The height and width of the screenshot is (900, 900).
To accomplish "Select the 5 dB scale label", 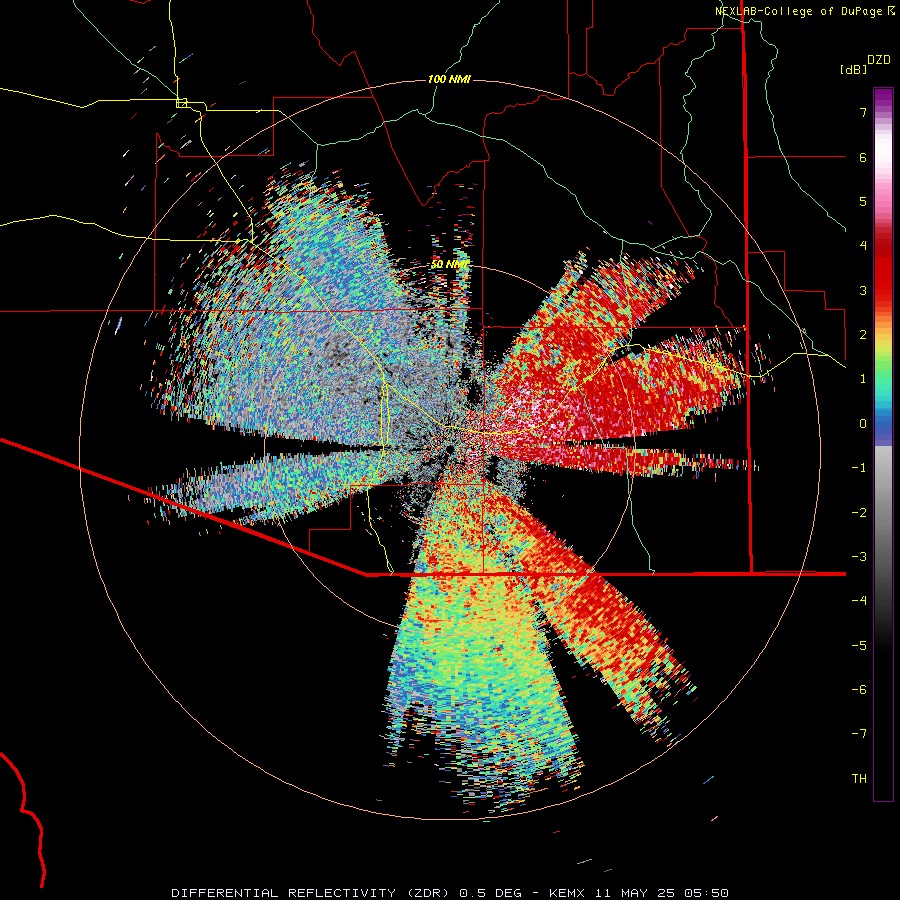I will (x=863, y=201).
